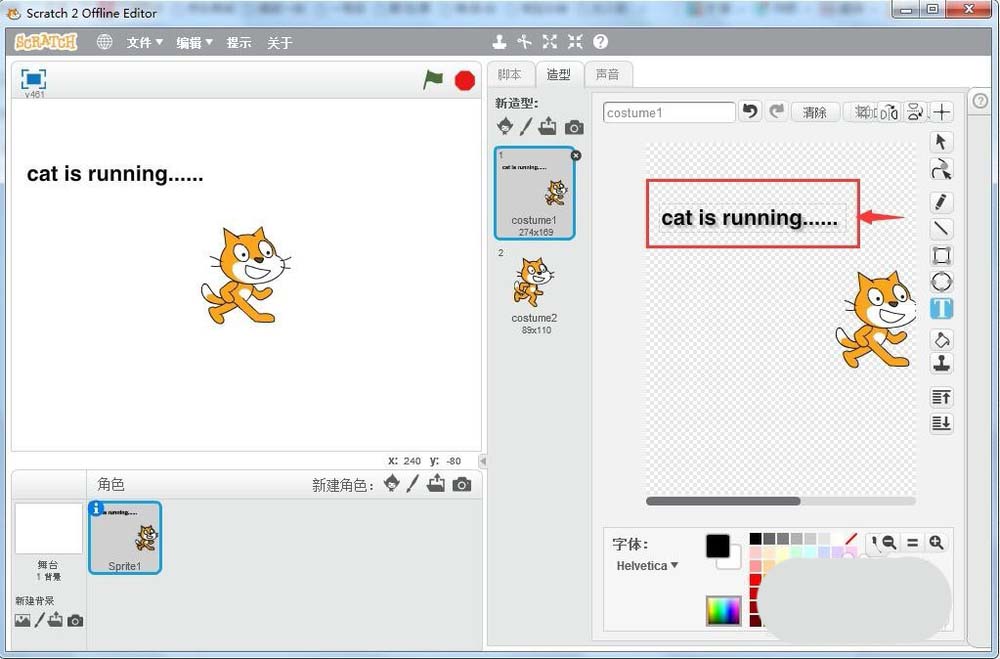Pick the bright red color swatch
1000x659 pixels.
tap(756, 579)
